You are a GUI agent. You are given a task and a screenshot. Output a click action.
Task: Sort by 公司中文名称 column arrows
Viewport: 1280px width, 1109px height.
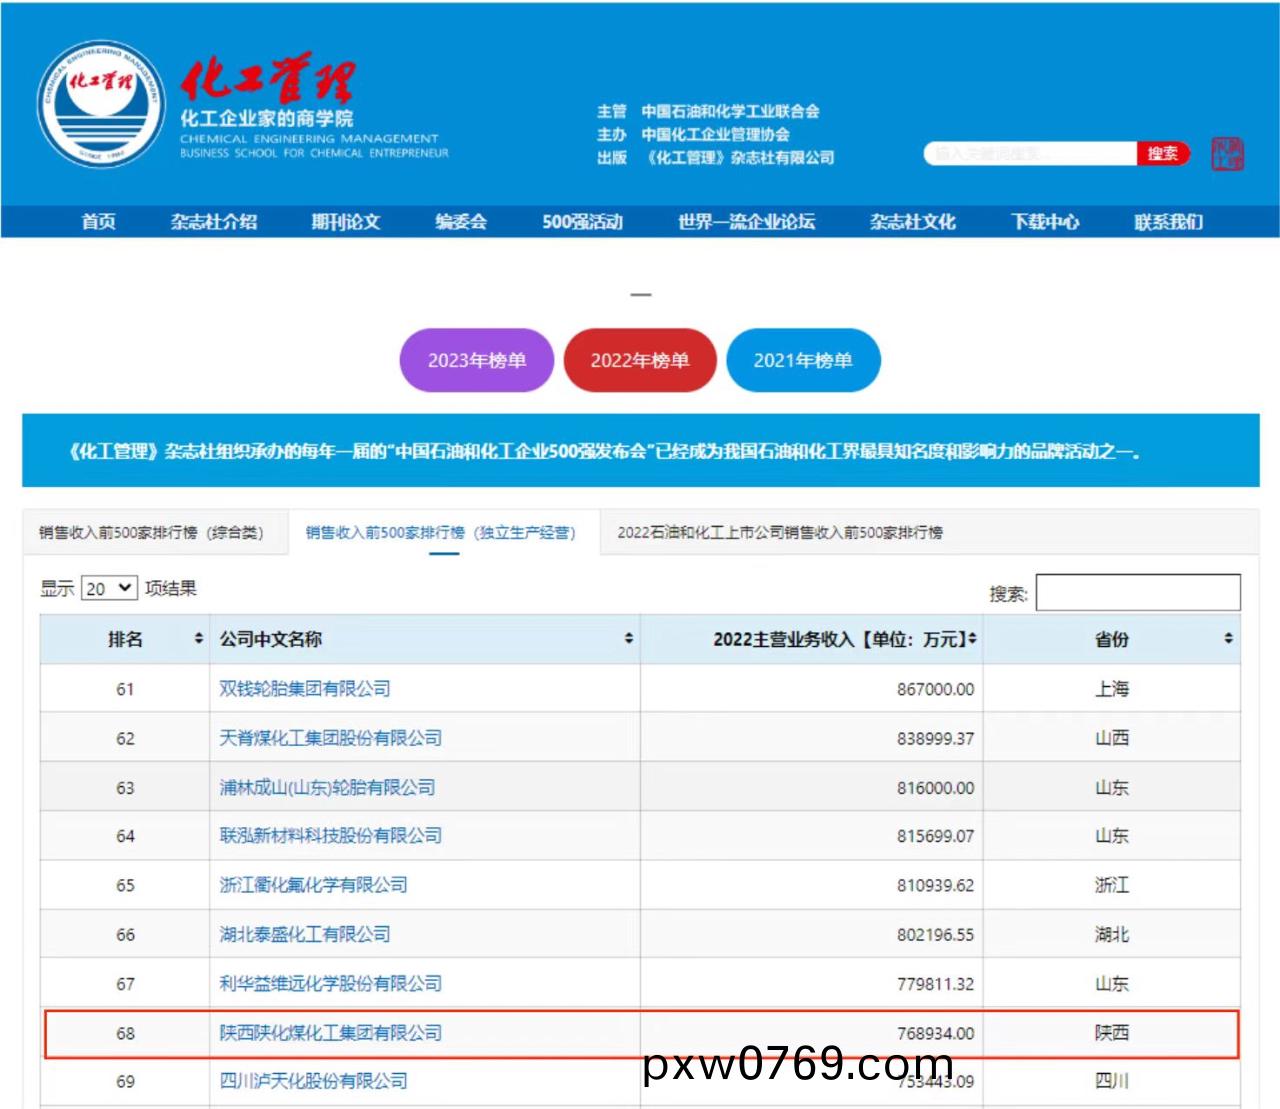click(628, 639)
